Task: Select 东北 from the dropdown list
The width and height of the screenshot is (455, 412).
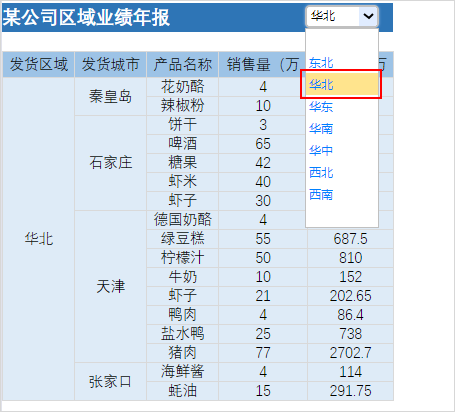Action: [x=342, y=63]
